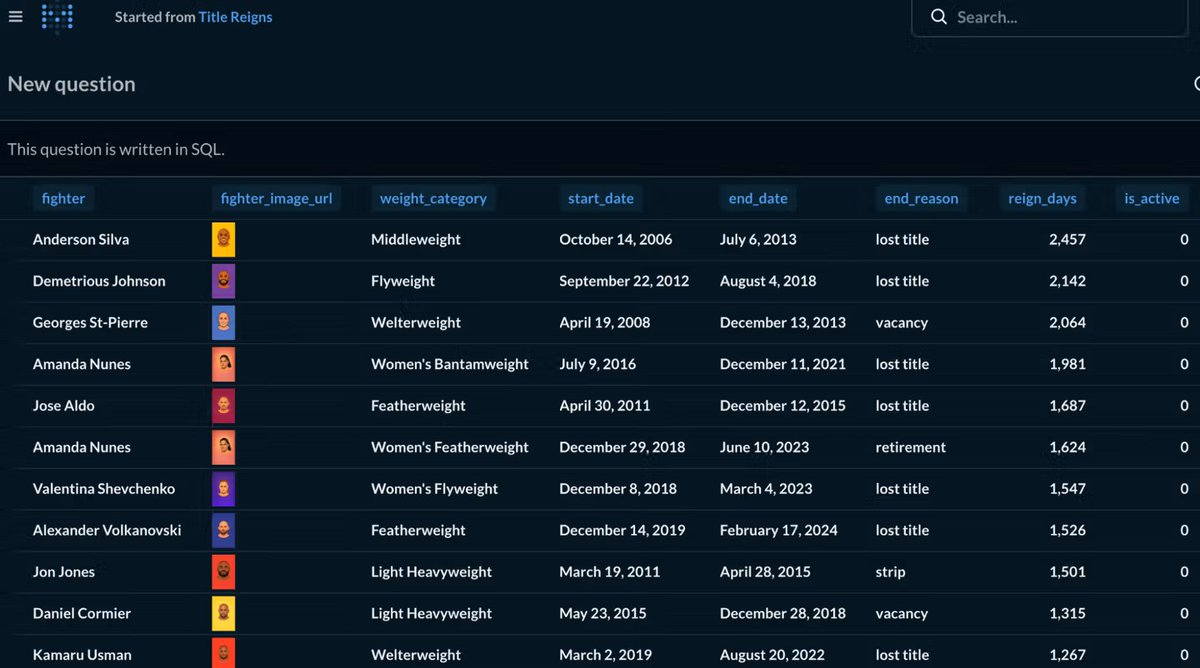Select the Jose Aldo cell
1200x668 pixels.
(64, 406)
